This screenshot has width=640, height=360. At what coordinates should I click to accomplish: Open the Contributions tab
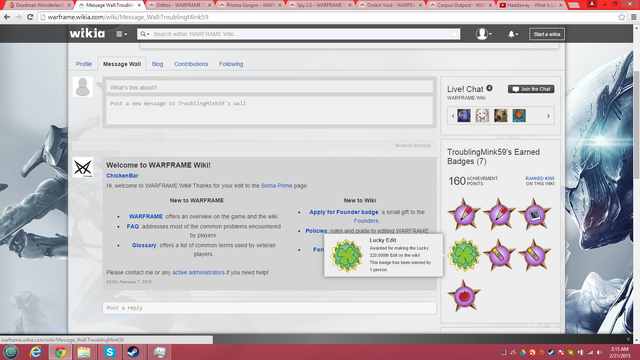click(191, 64)
